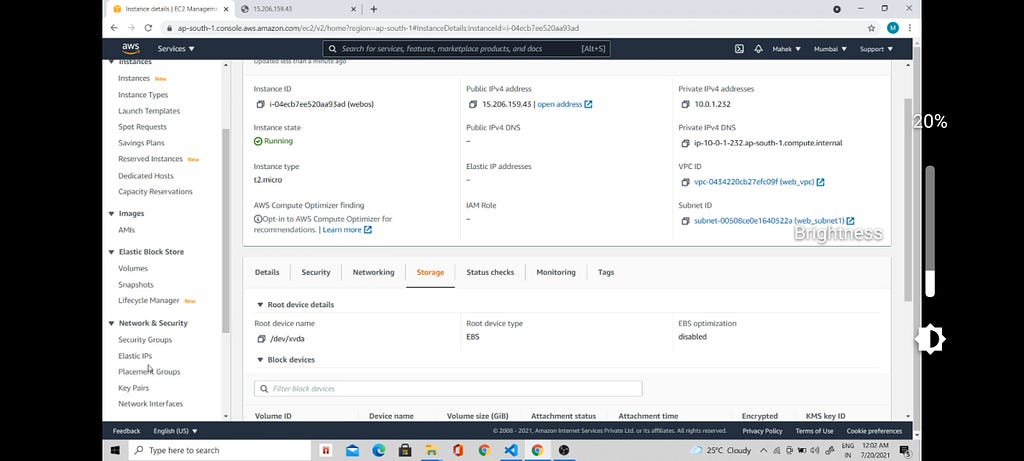1024x461 pixels.
Task: Click the Filter block devices field
Action: pos(448,389)
